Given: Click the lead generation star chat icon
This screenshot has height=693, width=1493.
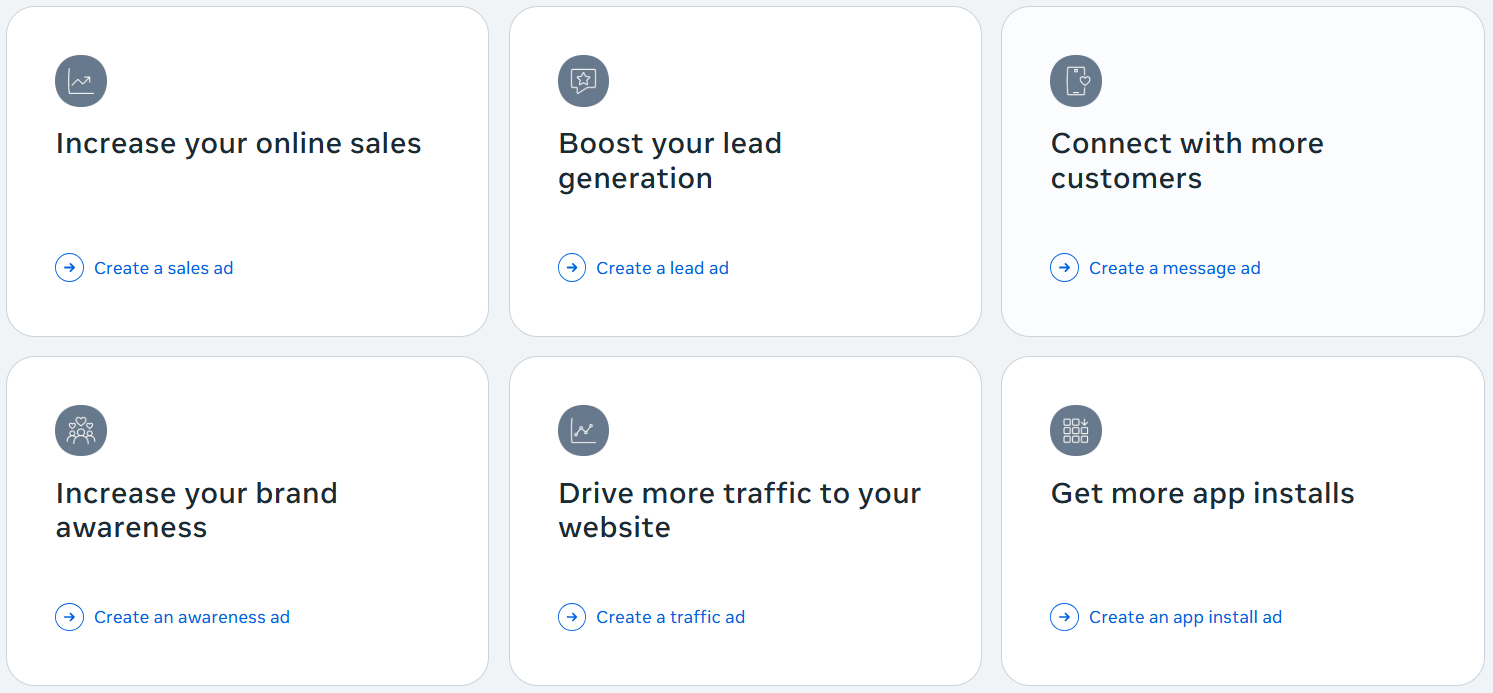Looking at the screenshot, I should (x=583, y=81).
